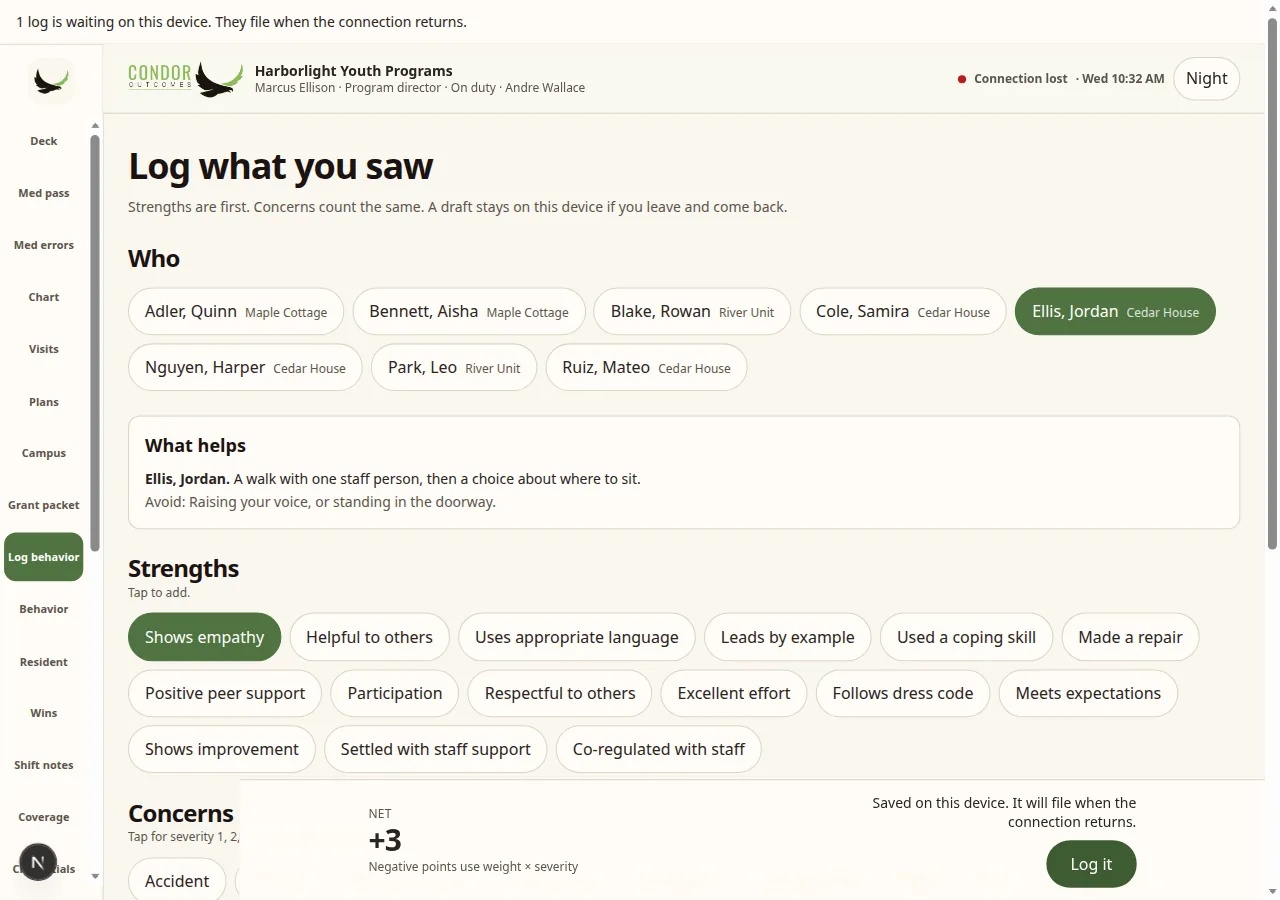Navigate to Visits in the sidebar
Image resolution: width=1280 pixels, height=900 pixels.
coord(44,349)
